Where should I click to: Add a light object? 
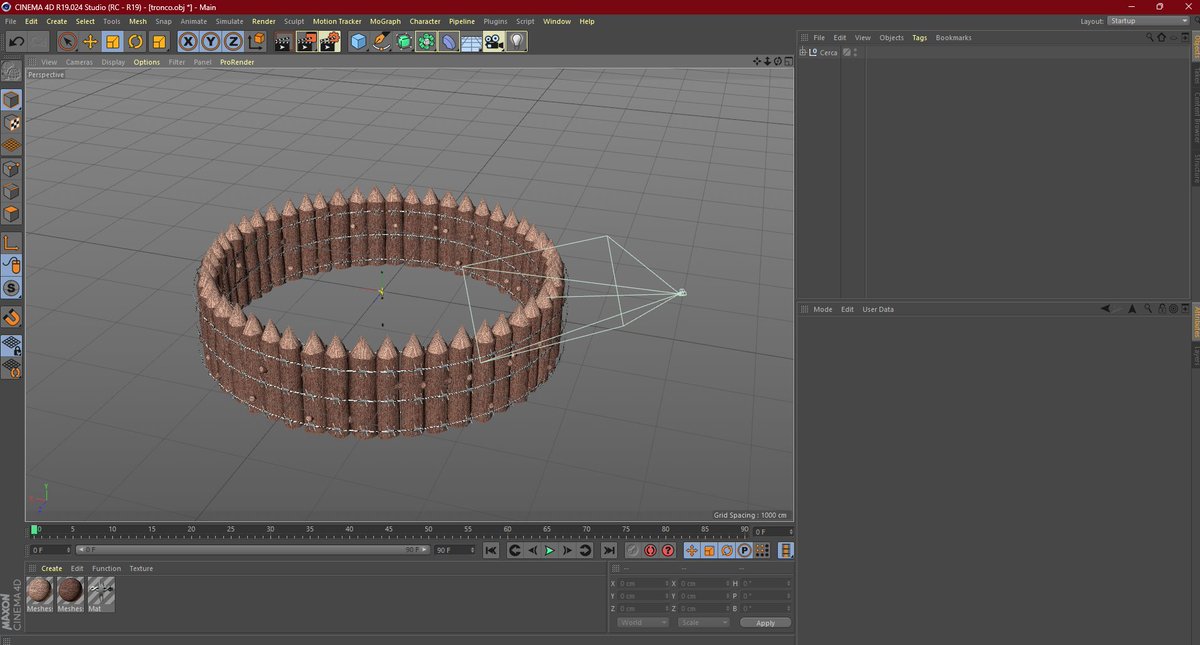[516, 42]
